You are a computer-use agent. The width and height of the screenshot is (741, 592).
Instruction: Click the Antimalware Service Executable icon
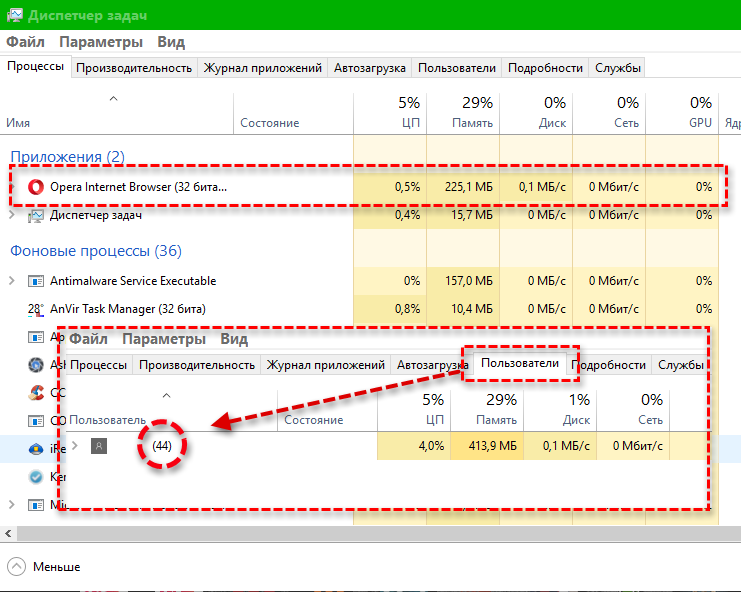(35, 281)
